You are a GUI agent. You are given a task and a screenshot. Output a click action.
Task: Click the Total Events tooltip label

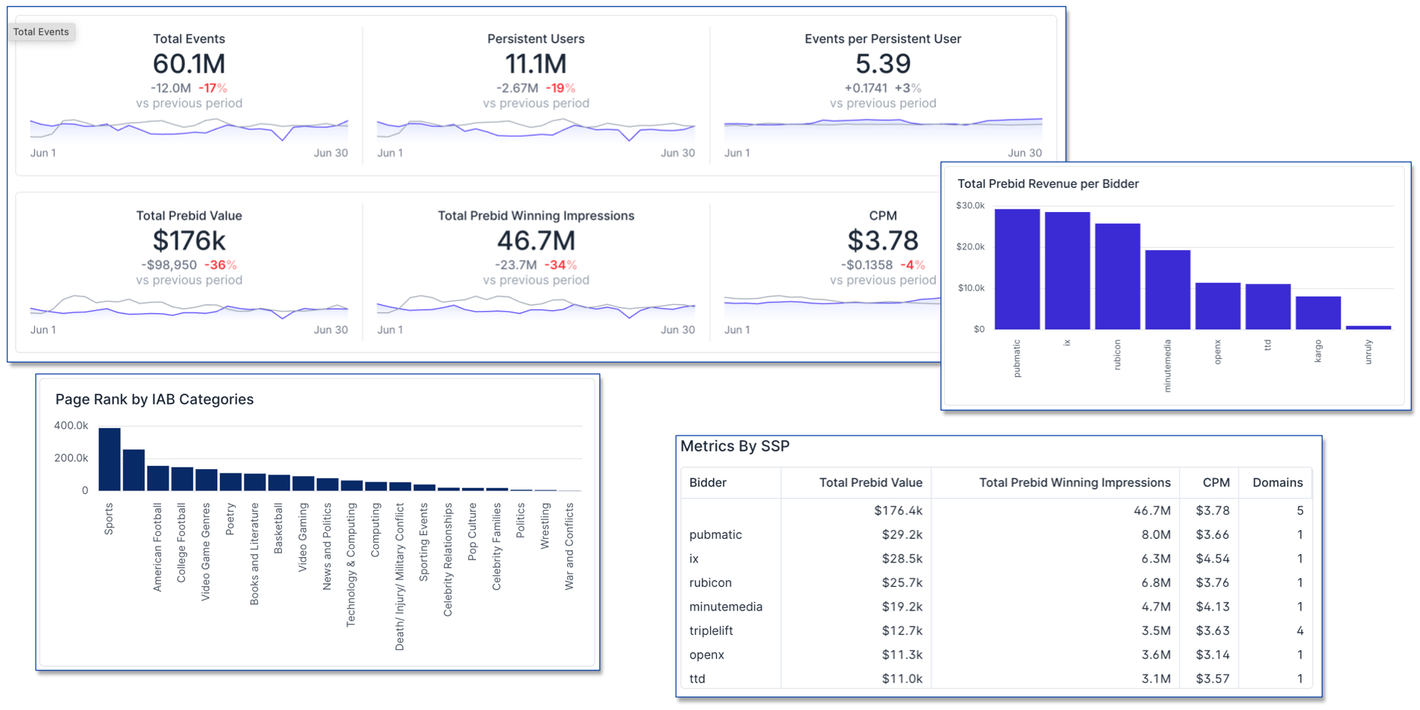pyautogui.click(x=41, y=32)
